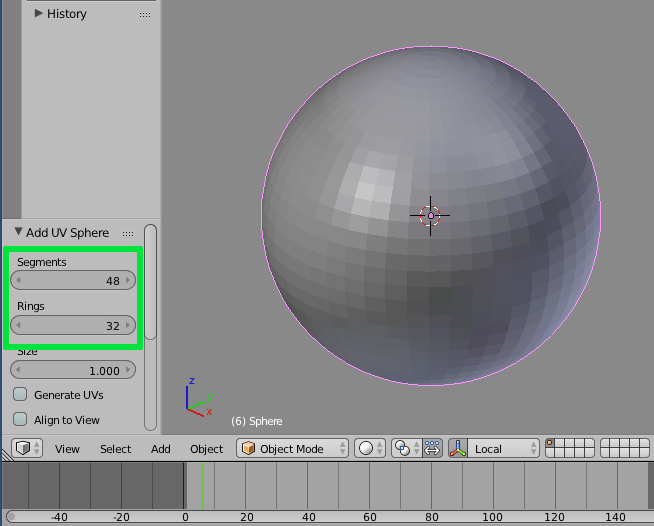Click the "Rings" label text
Viewport: 654px width, 526px height.
(30, 306)
